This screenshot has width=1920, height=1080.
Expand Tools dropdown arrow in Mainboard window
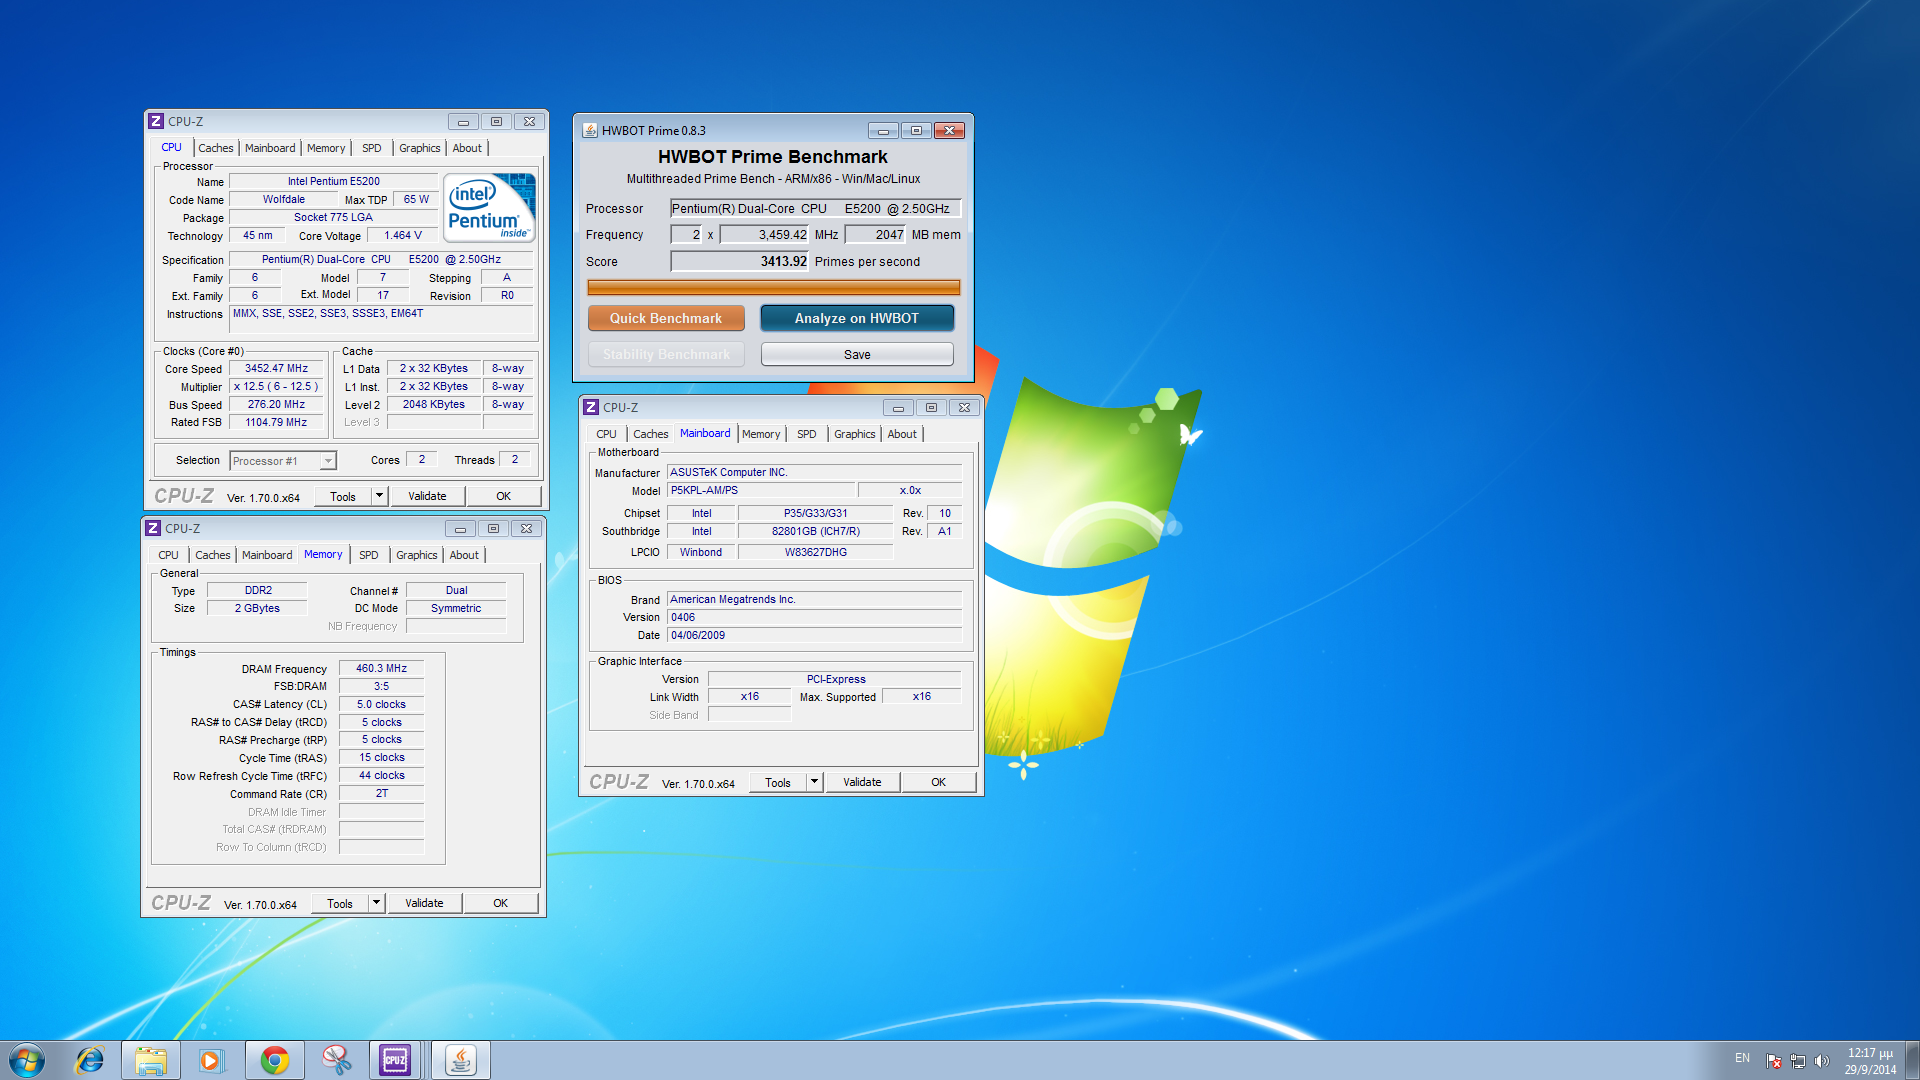coord(814,782)
